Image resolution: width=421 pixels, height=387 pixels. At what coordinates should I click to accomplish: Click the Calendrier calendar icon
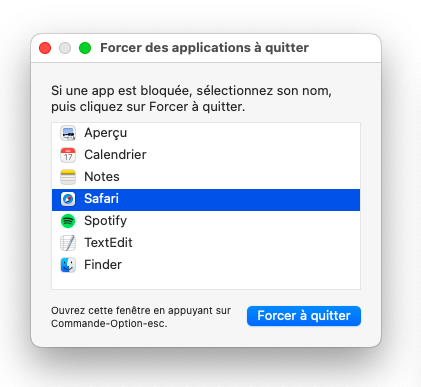(68, 155)
